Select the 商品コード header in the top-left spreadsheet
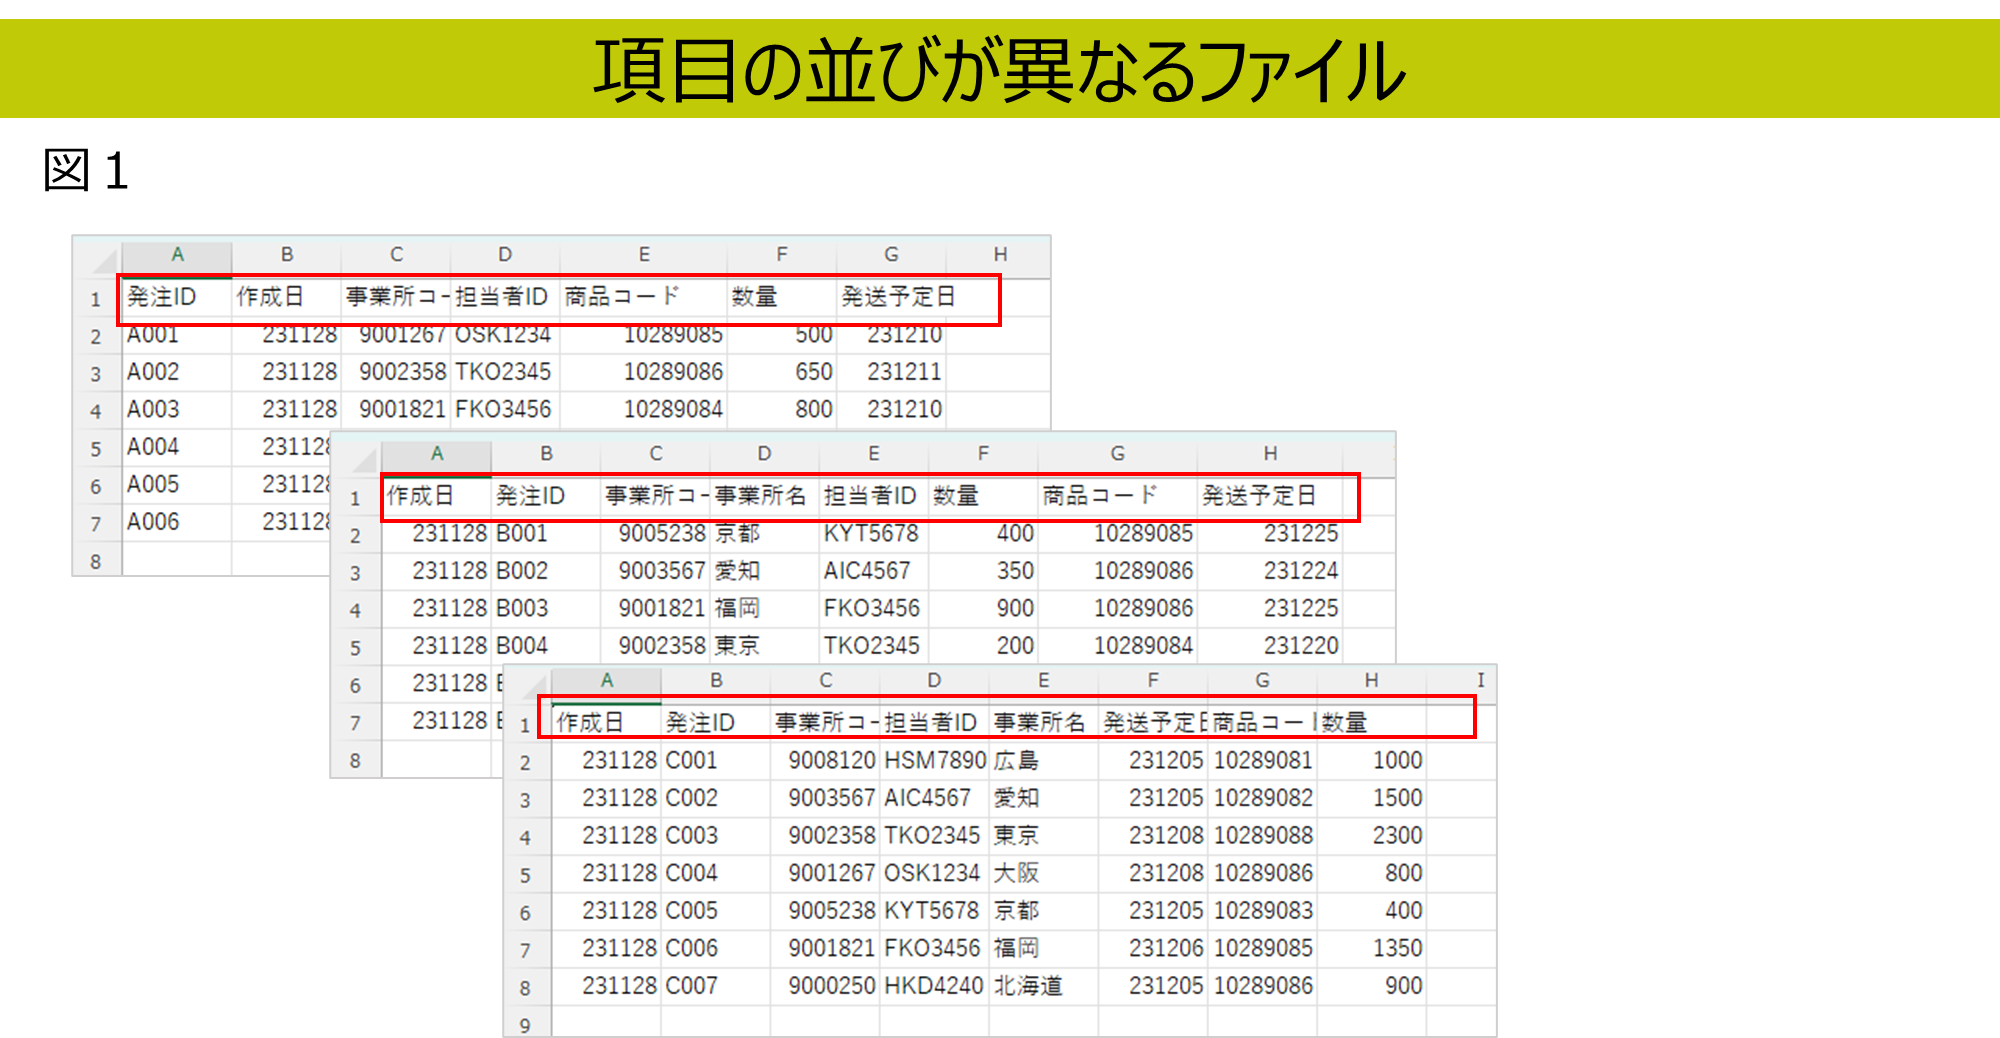This screenshot has height=1038, width=2000. pos(622,297)
